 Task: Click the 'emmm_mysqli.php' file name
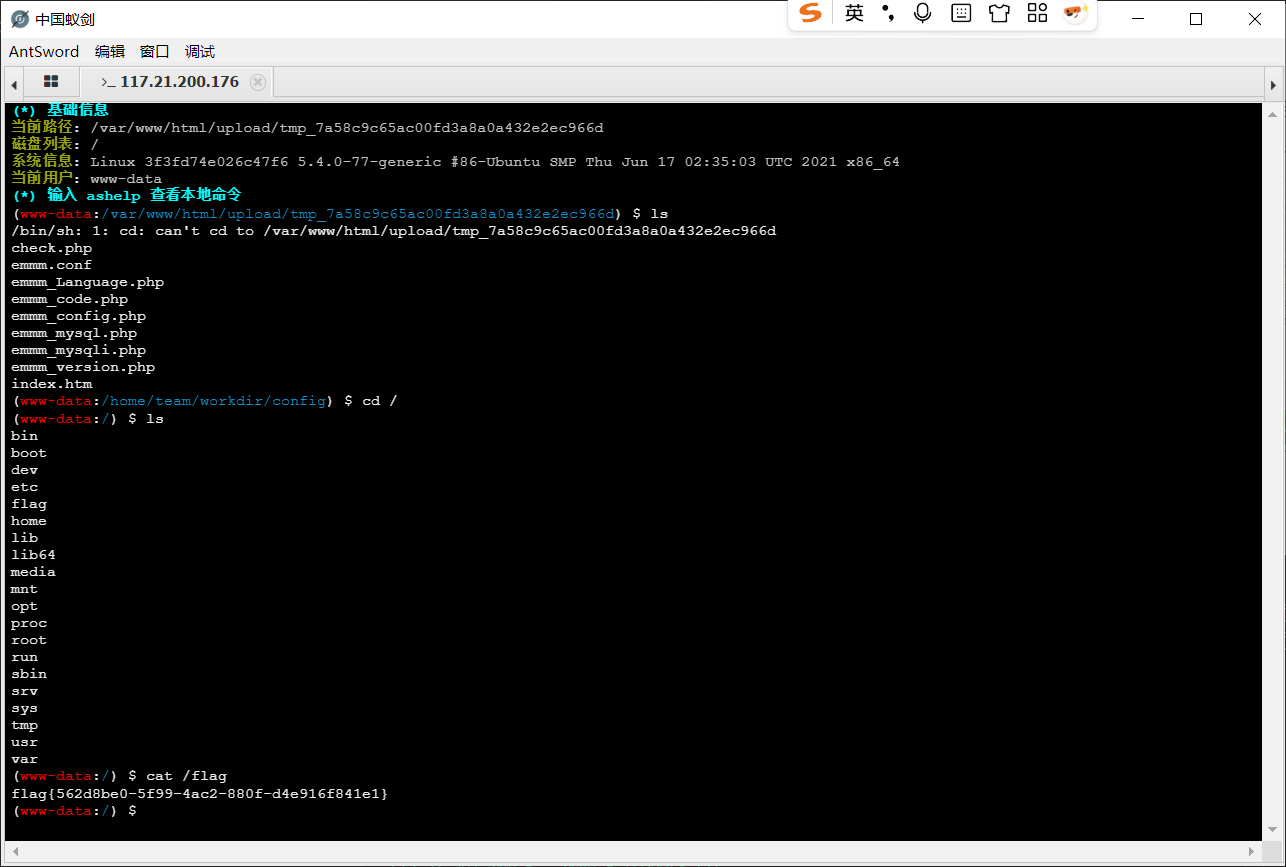(x=78, y=350)
